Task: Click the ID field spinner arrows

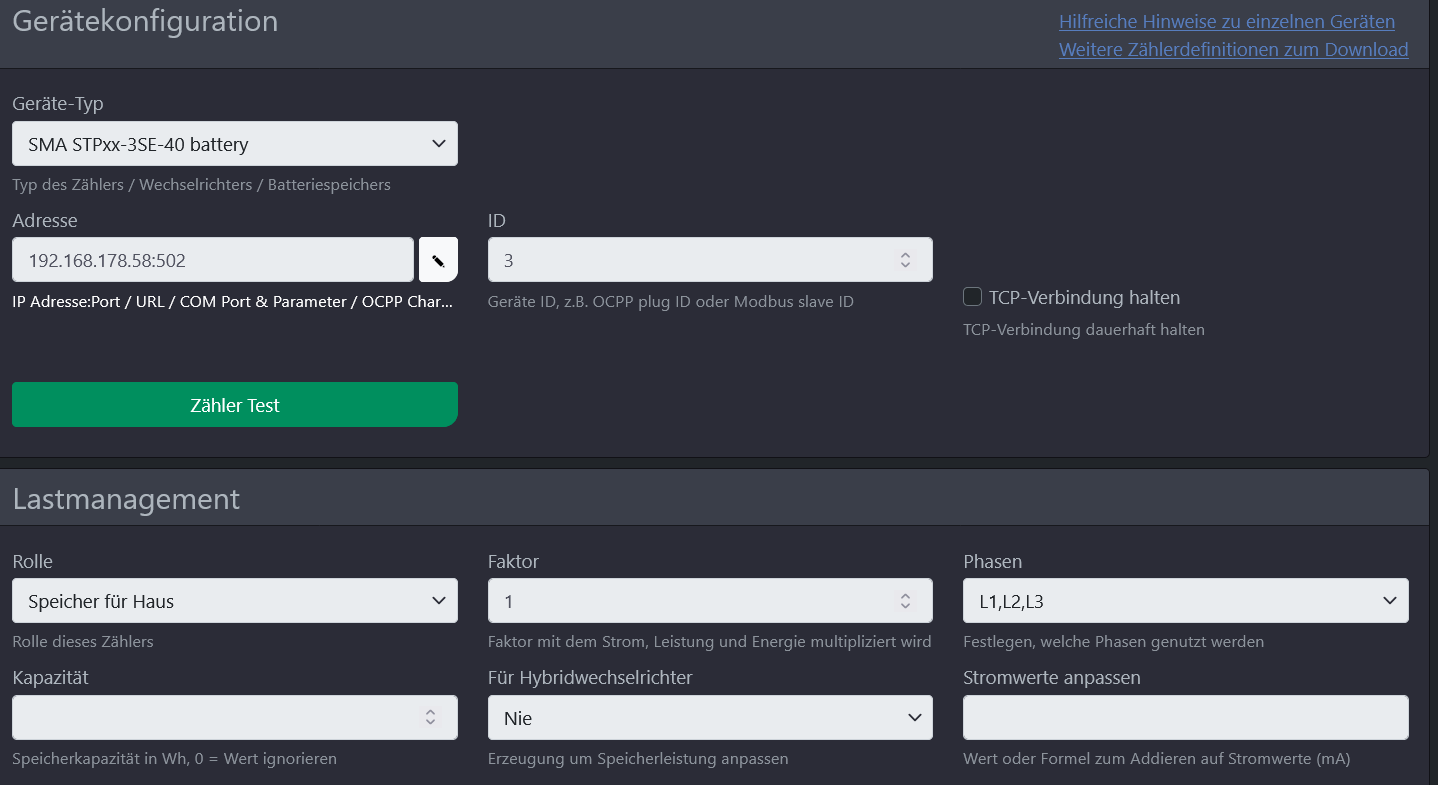Action: pos(905,260)
